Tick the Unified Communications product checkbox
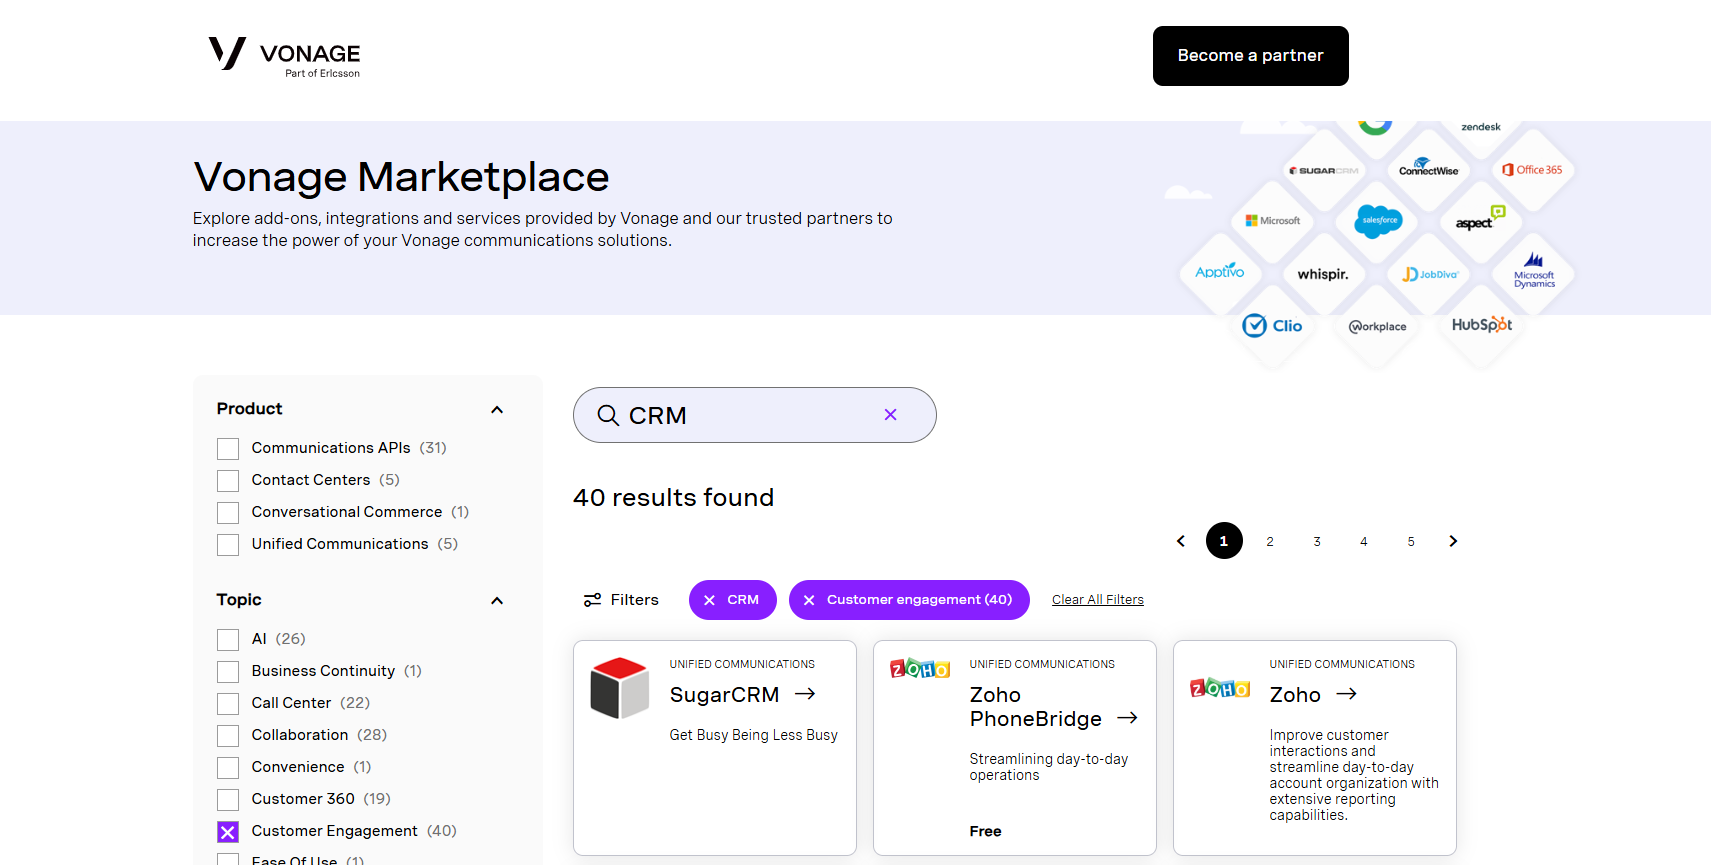Image resolution: width=1711 pixels, height=865 pixels. [x=228, y=545]
